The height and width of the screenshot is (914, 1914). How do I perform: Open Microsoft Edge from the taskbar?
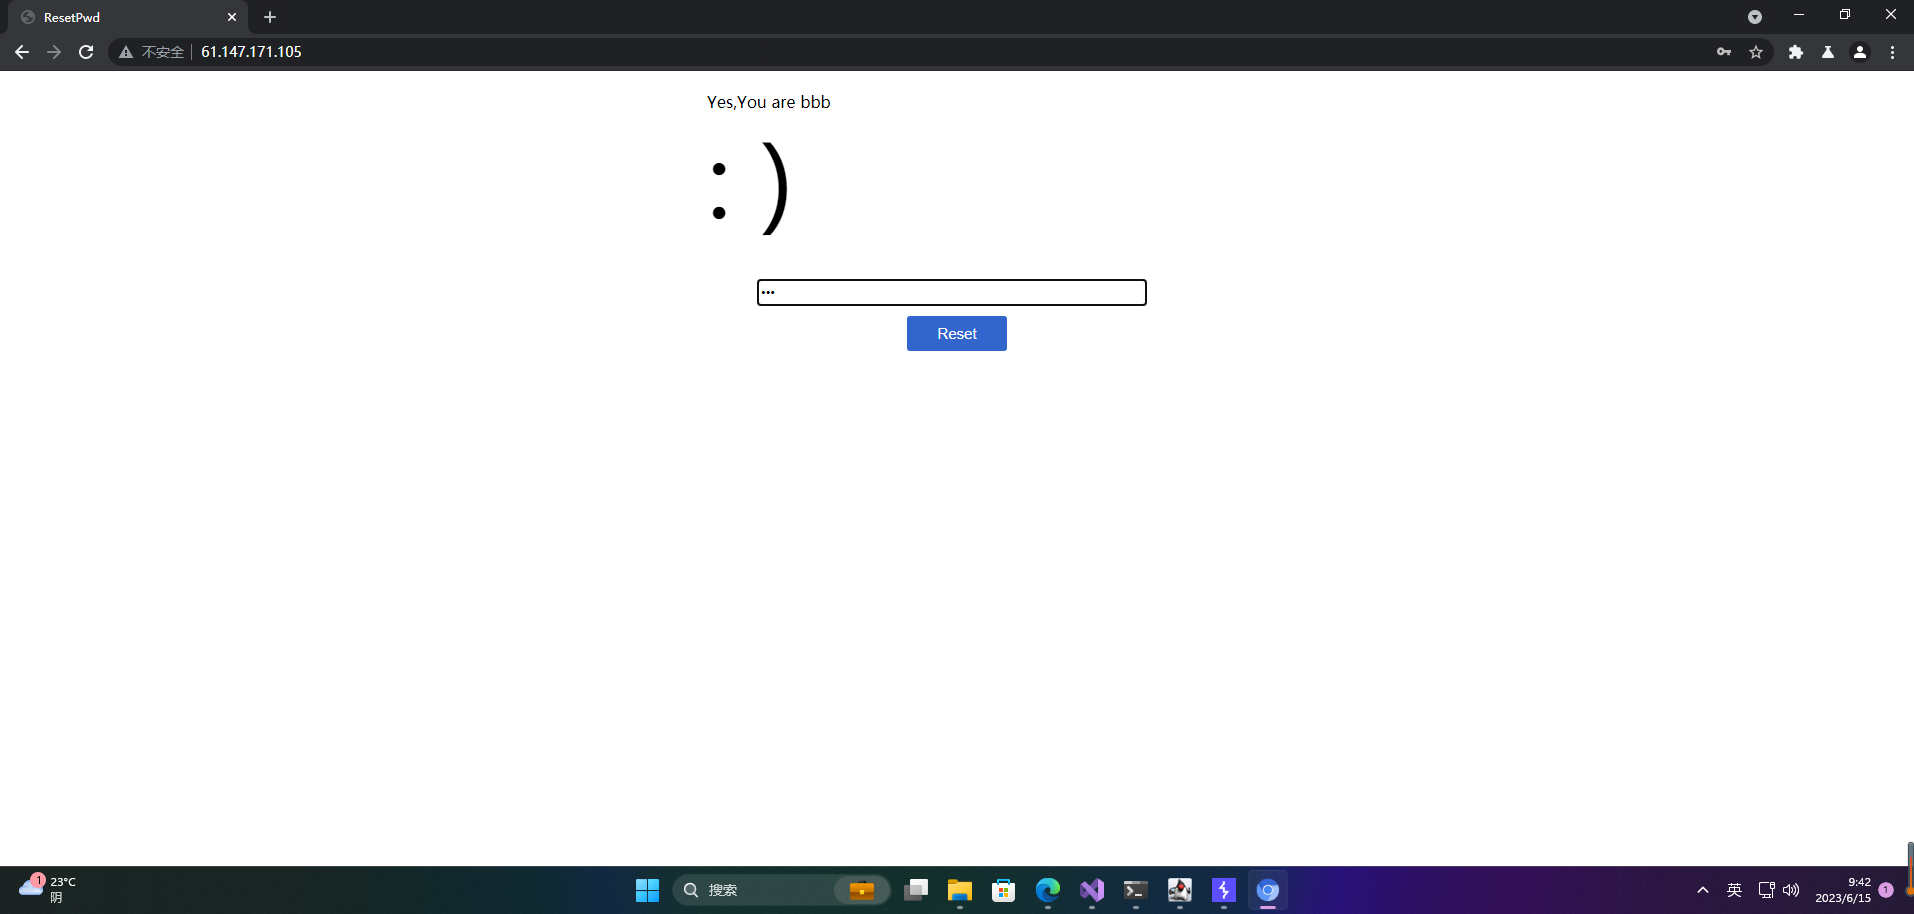1048,890
